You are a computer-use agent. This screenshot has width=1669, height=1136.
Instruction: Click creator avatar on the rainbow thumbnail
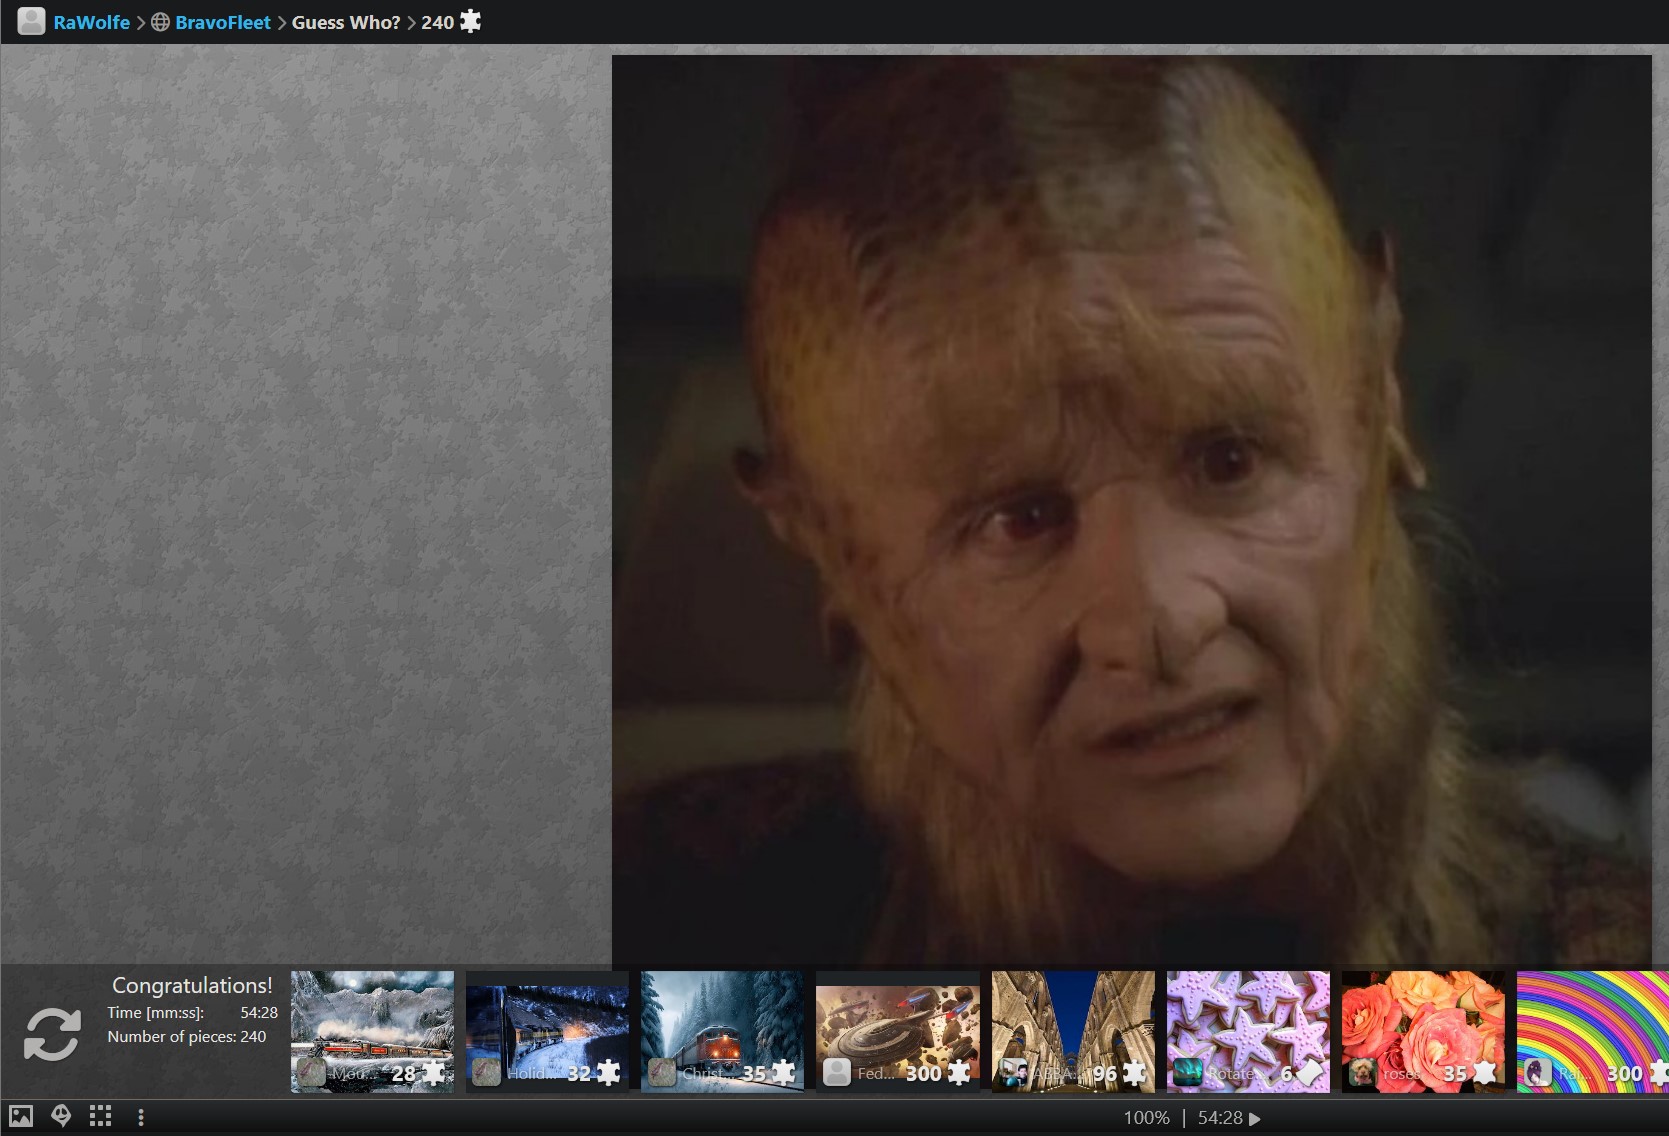coord(1537,1072)
